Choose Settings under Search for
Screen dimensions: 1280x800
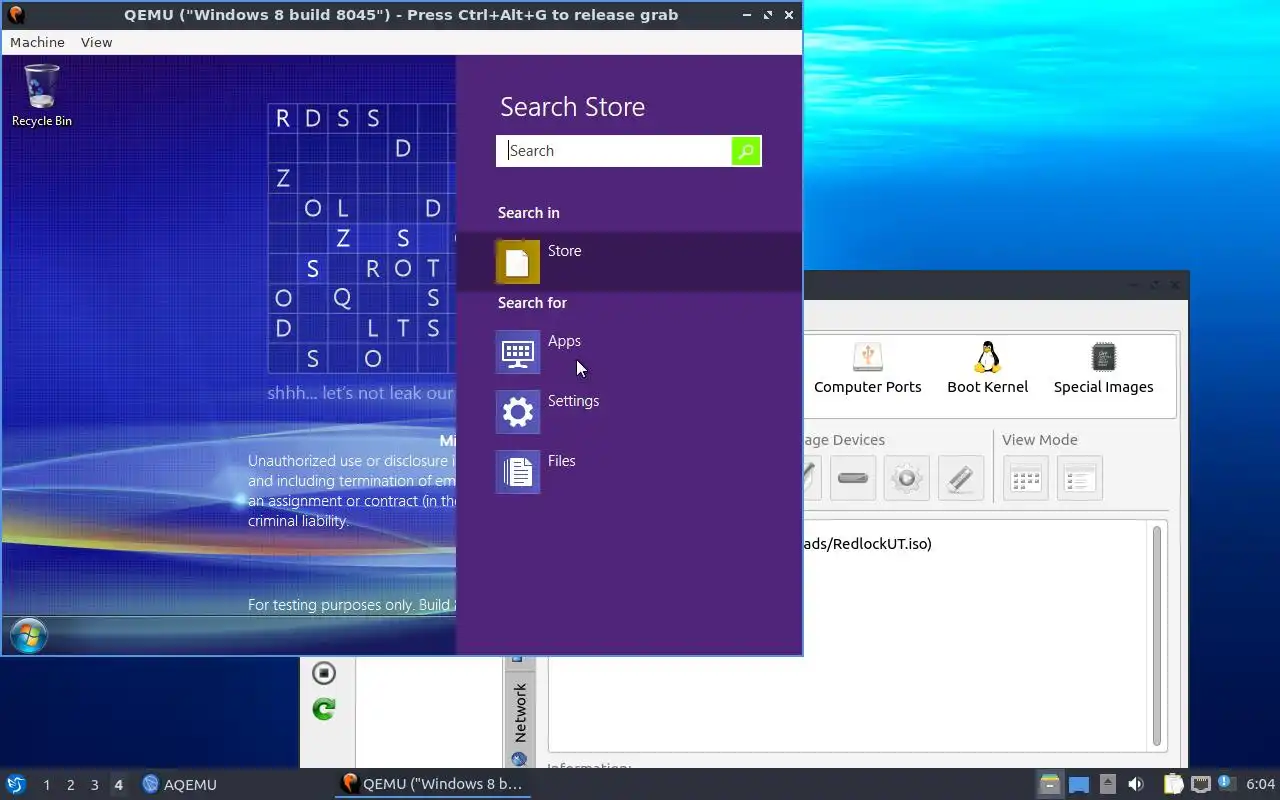(x=629, y=411)
